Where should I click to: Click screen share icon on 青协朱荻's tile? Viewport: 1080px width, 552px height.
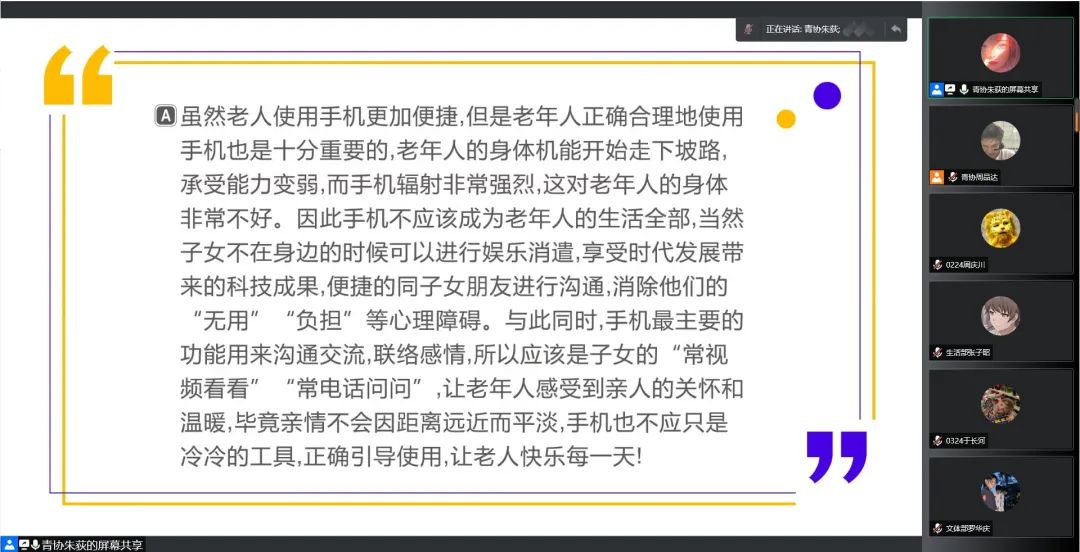(950, 89)
